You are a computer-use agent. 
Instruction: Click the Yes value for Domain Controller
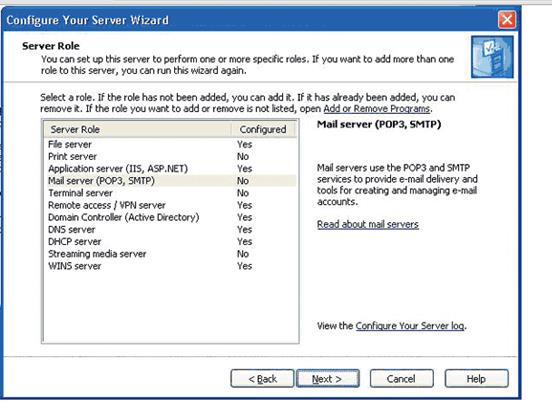(244, 217)
